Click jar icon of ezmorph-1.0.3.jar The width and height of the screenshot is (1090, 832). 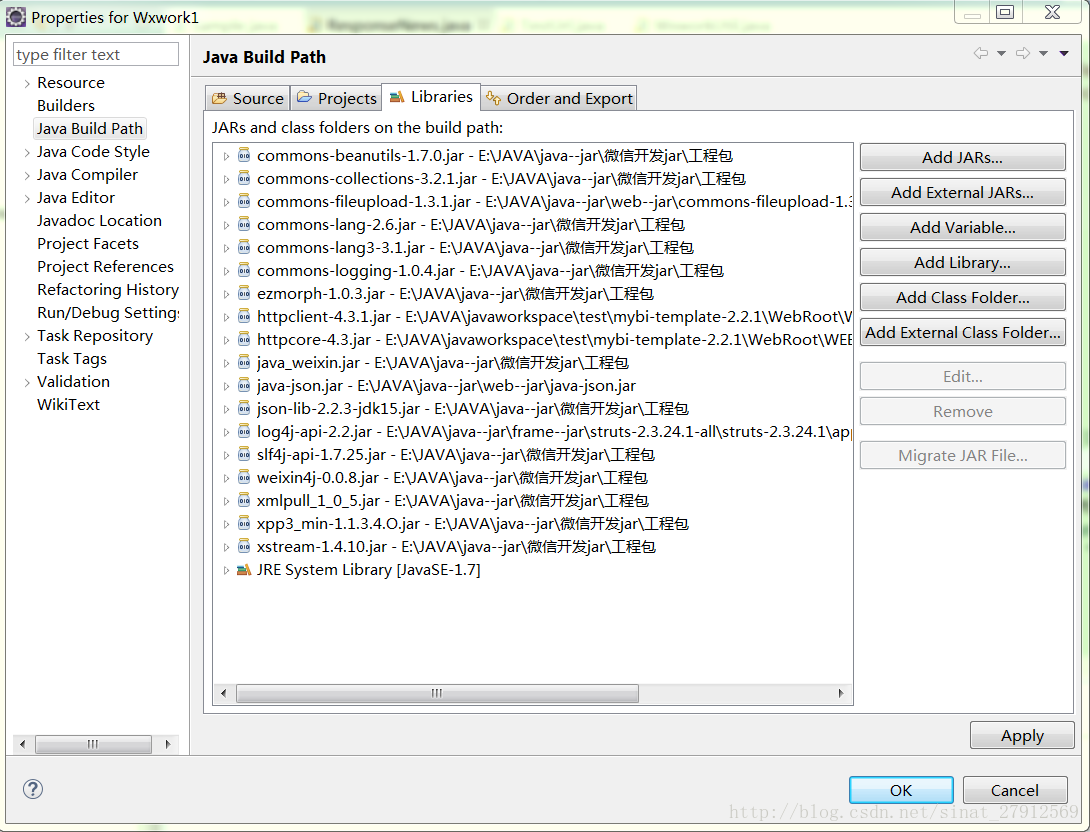244,293
